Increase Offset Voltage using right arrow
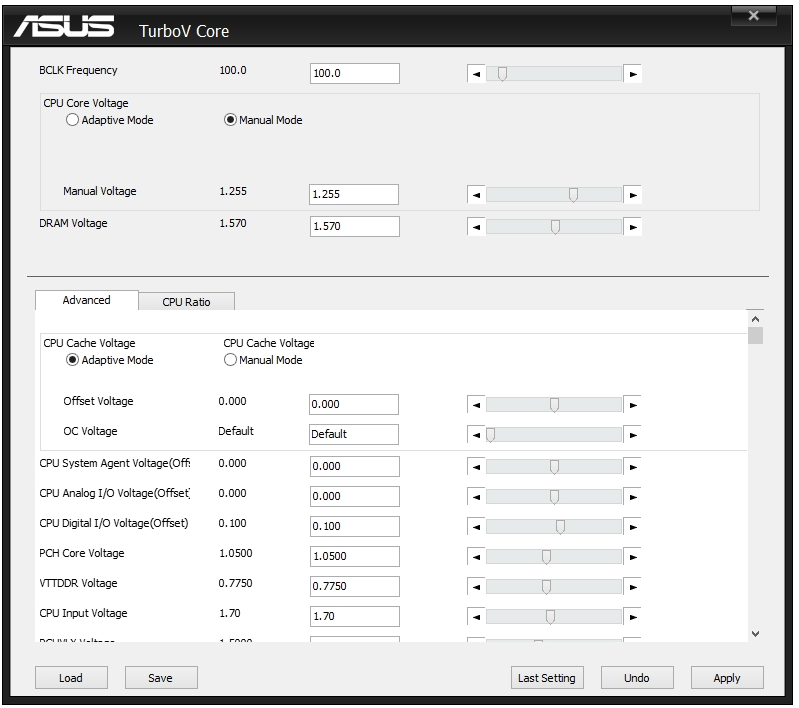This screenshot has height=708, width=799. coord(632,405)
